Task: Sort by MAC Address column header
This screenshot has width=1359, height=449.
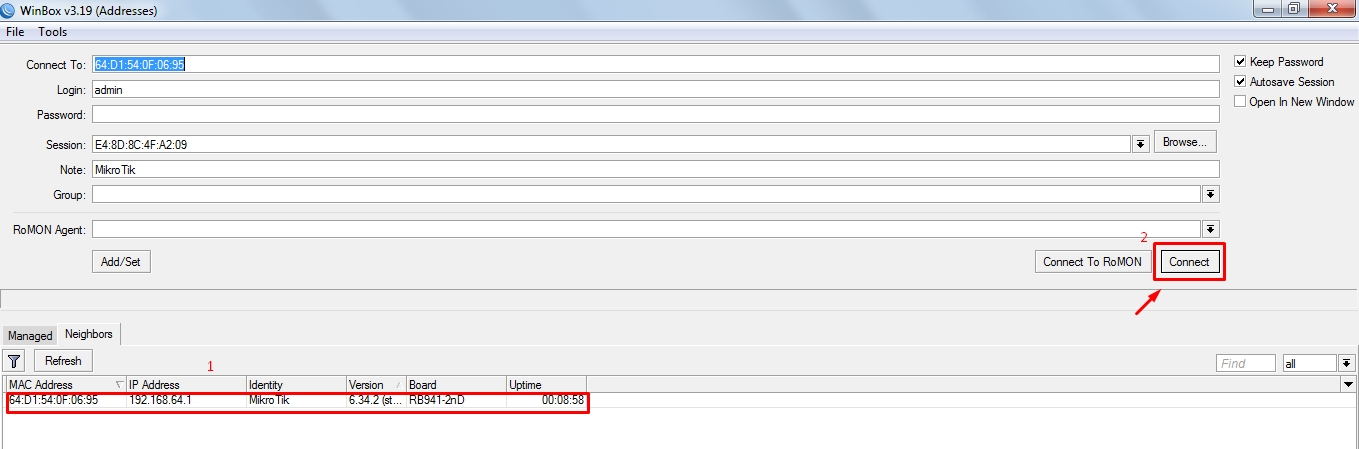Action: point(66,385)
